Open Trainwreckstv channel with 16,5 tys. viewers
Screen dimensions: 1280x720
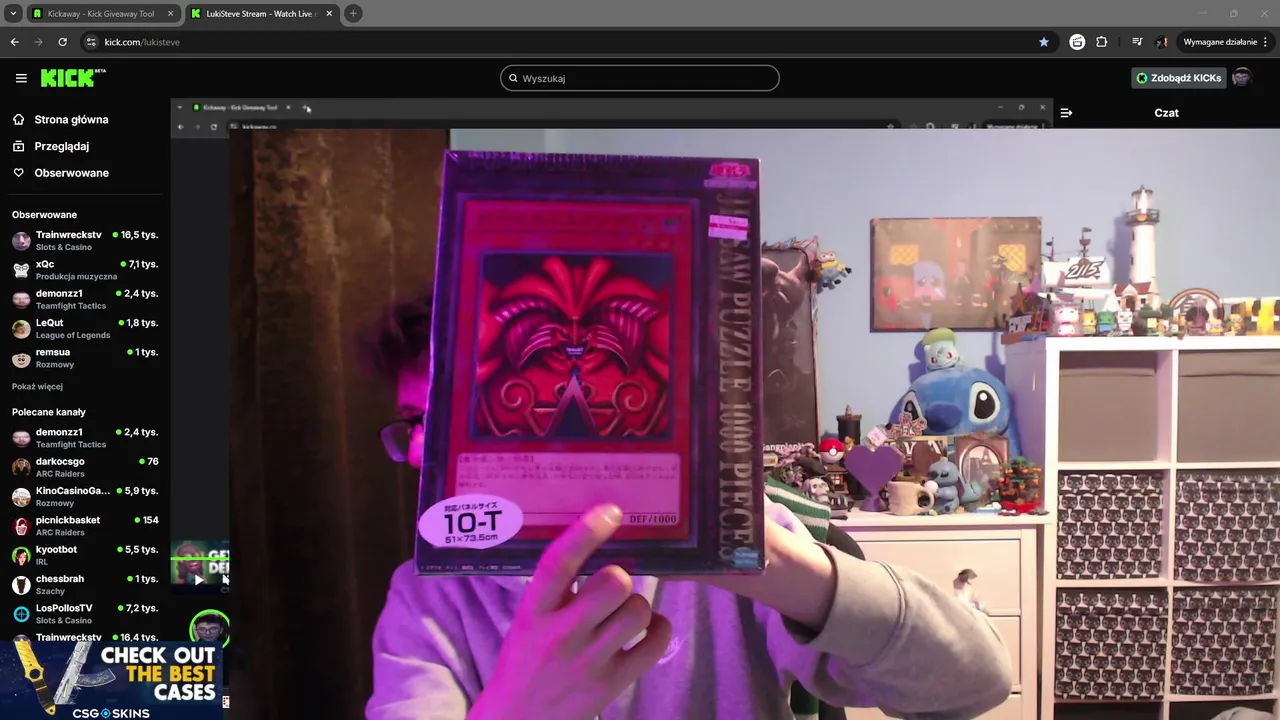click(x=85, y=241)
